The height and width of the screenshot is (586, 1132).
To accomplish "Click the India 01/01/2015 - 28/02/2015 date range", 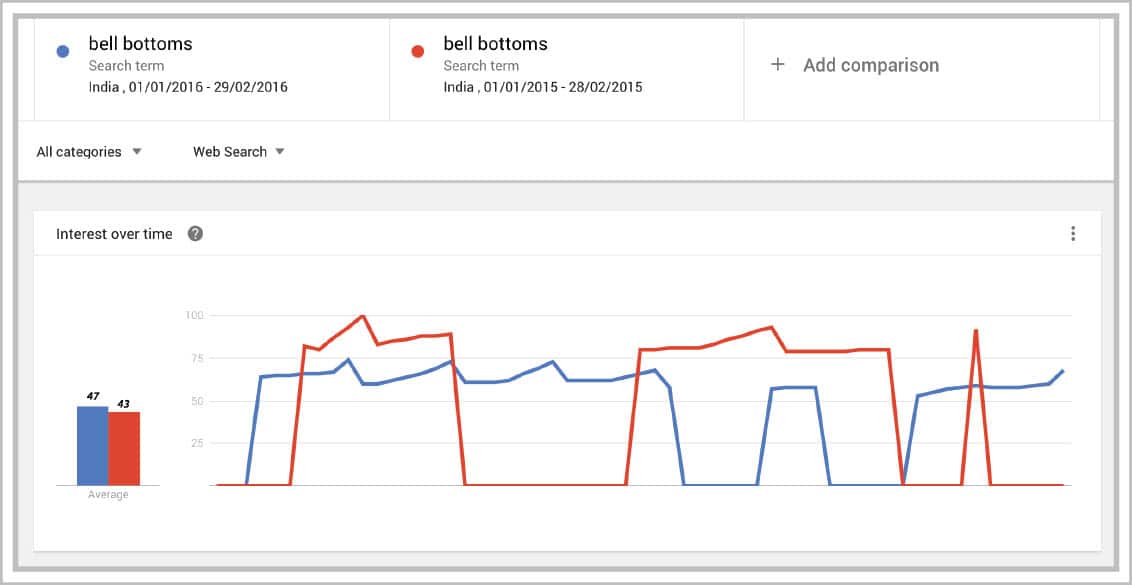I will click(x=543, y=87).
